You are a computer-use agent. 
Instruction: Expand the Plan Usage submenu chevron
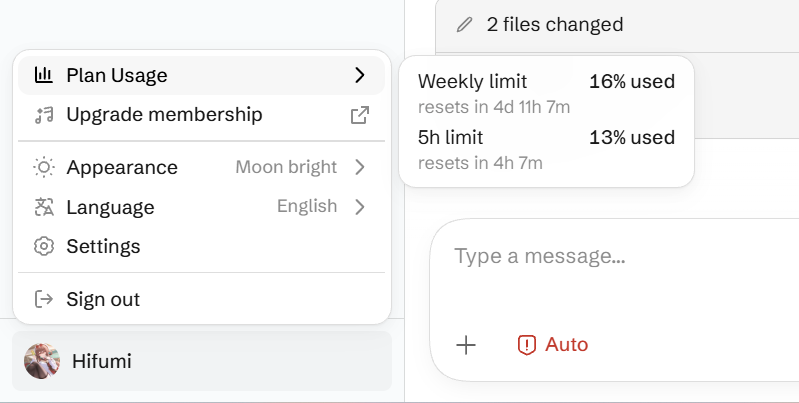click(360, 75)
